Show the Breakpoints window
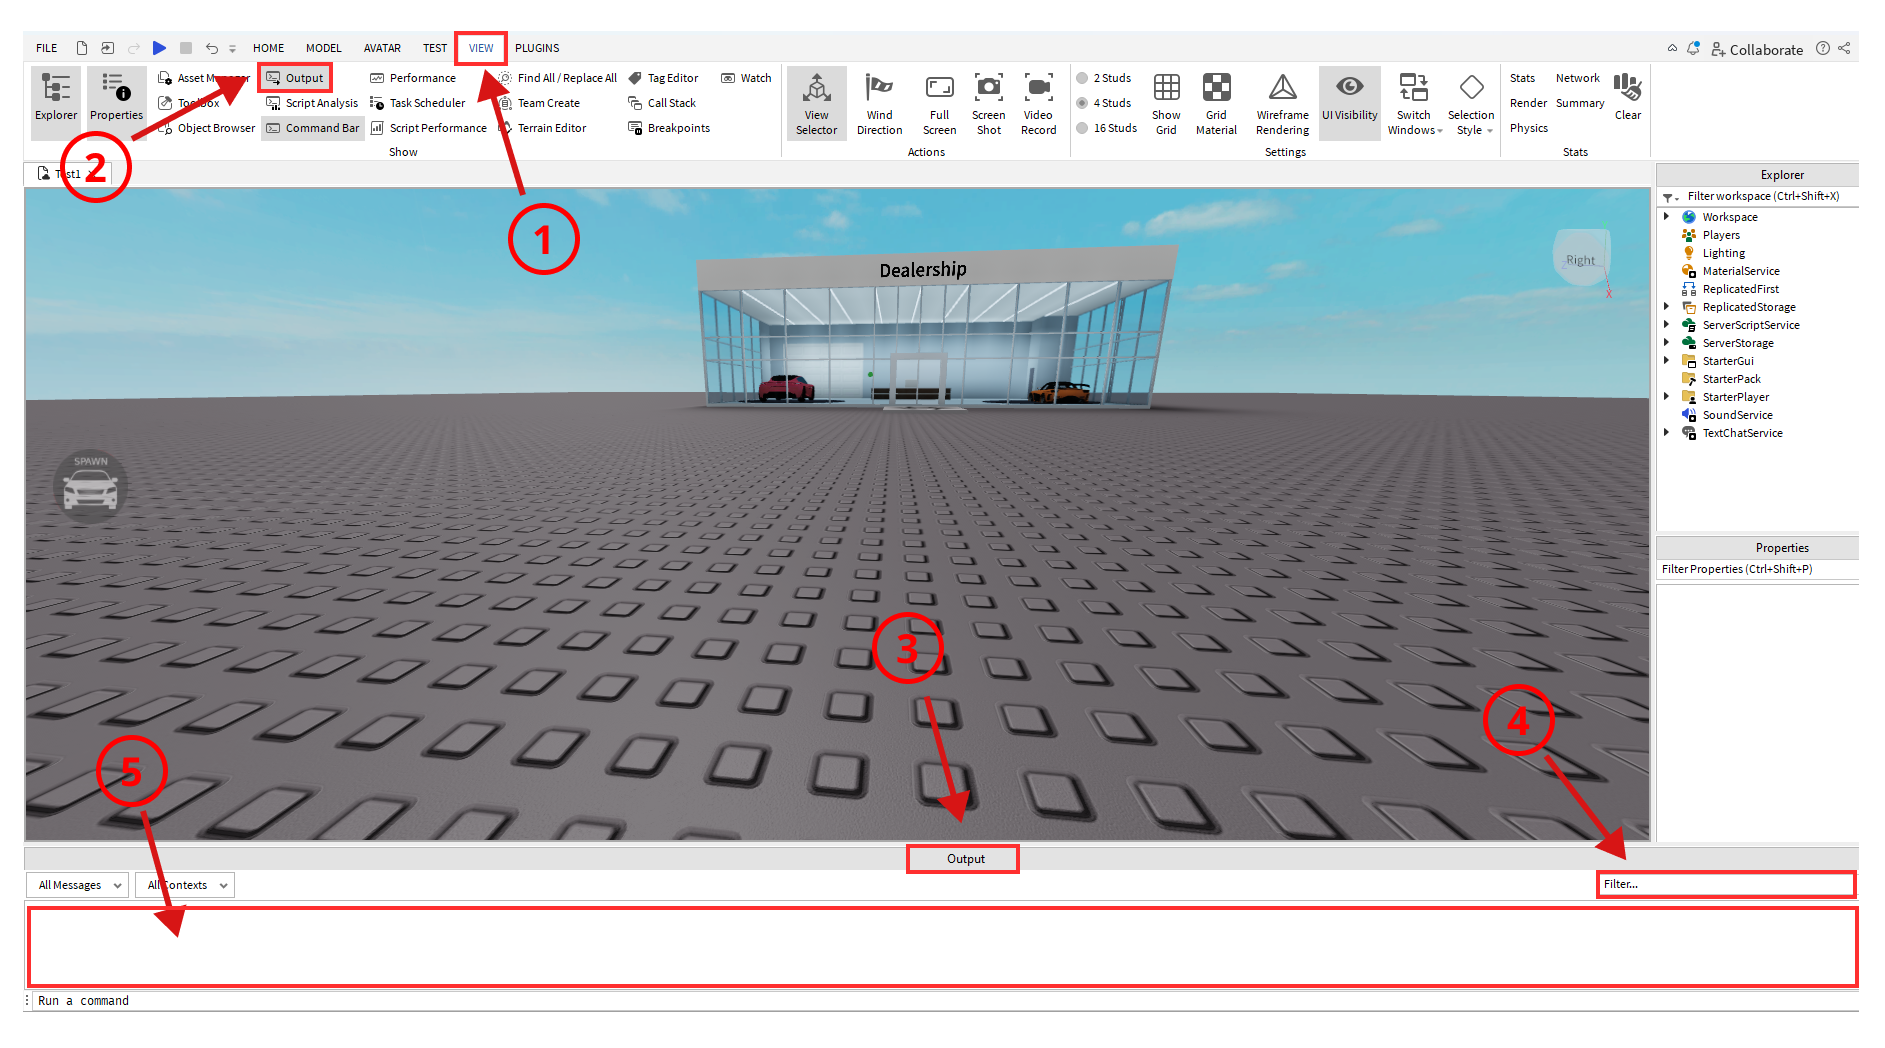Image resolution: width=1885 pixels, height=1048 pixels. (x=669, y=128)
